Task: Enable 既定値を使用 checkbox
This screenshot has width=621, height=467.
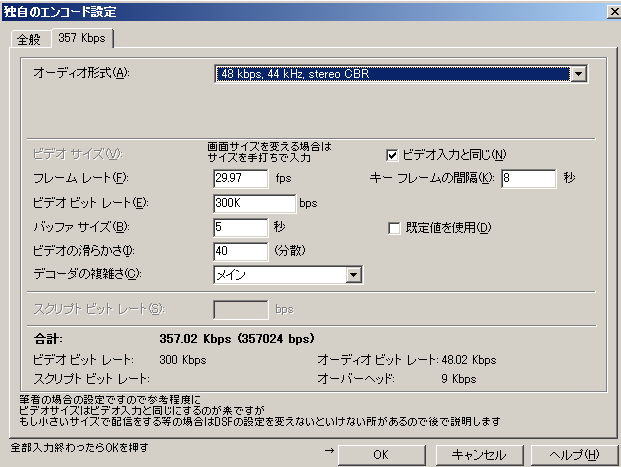Action: pos(394,228)
